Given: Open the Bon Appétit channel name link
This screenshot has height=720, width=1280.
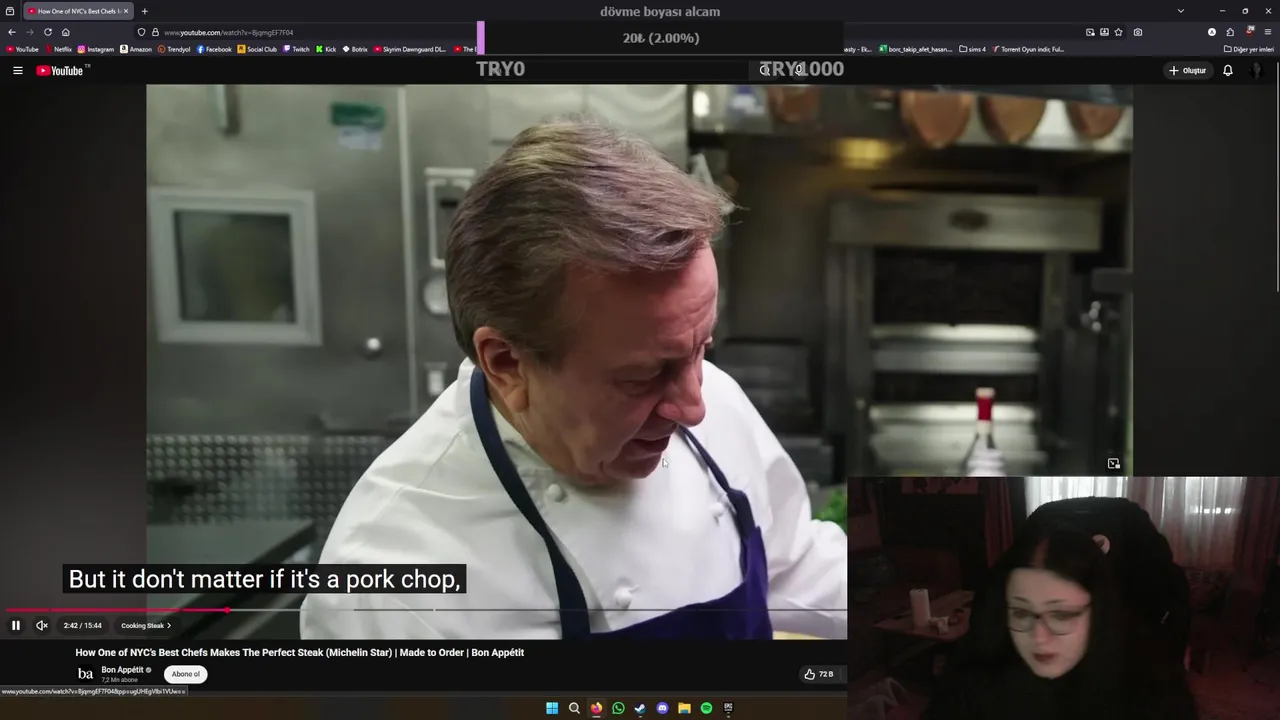Looking at the screenshot, I should [x=122, y=670].
